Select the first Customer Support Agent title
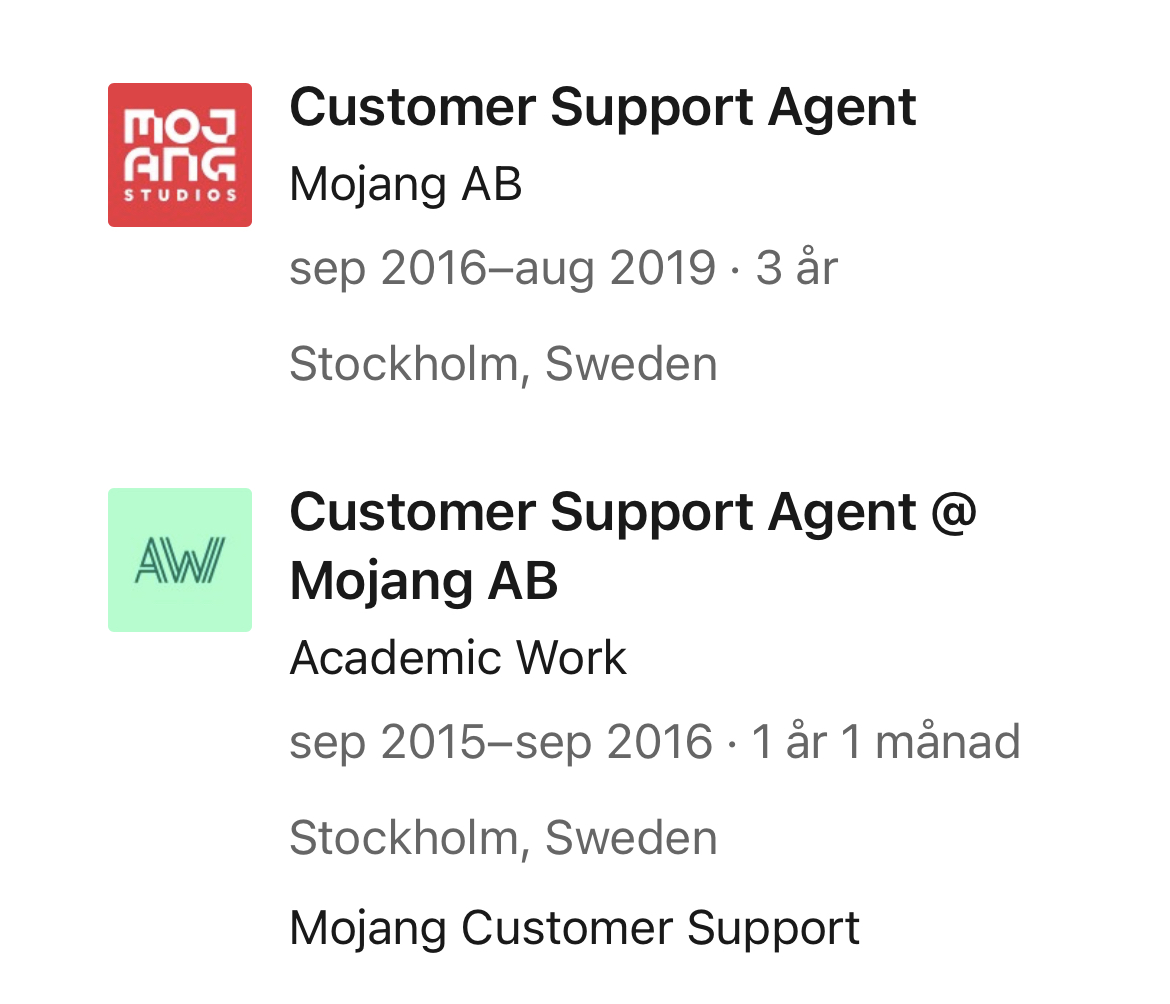Screen dimensions: 1170x1004 pos(603,109)
